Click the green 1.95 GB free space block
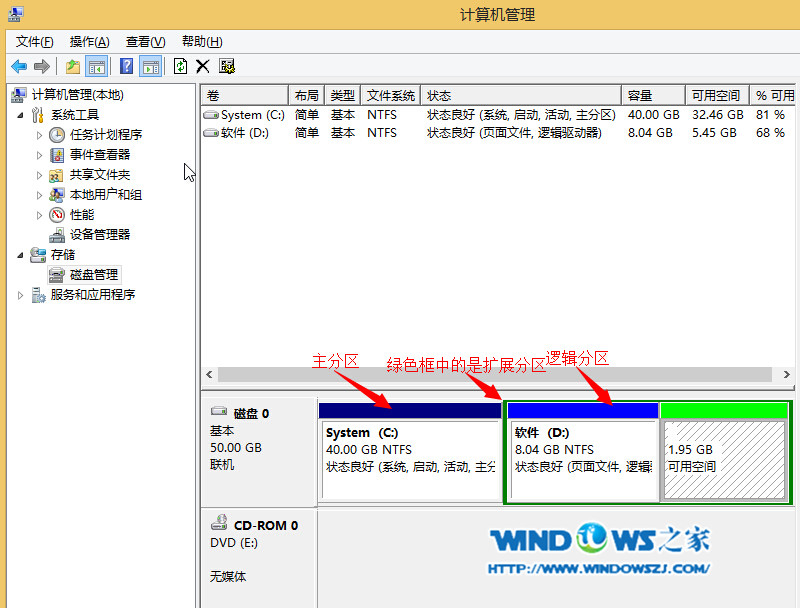Viewport: 800px width, 608px height. pyautogui.click(x=724, y=460)
